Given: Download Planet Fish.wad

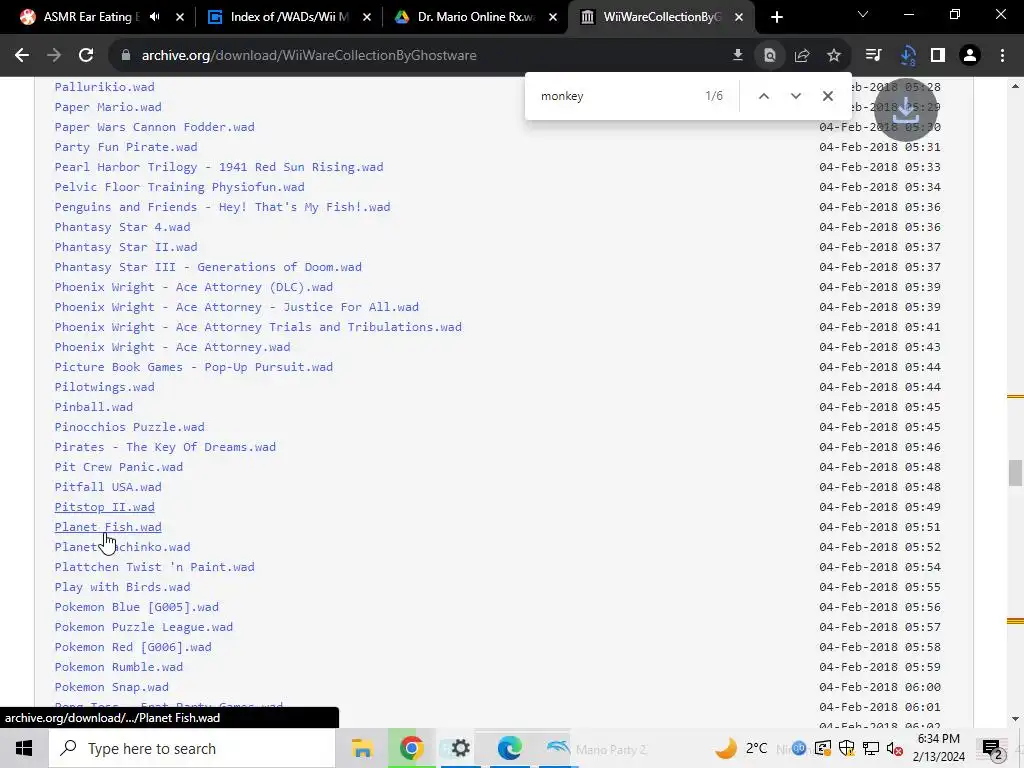Looking at the screenshot, I should (108, 527).
